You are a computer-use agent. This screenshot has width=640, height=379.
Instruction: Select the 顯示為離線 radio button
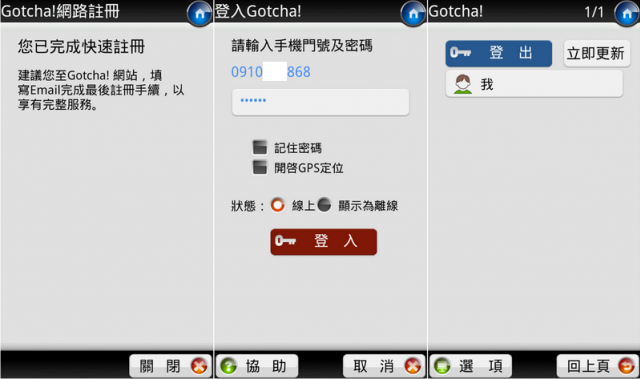pos(324,205)
